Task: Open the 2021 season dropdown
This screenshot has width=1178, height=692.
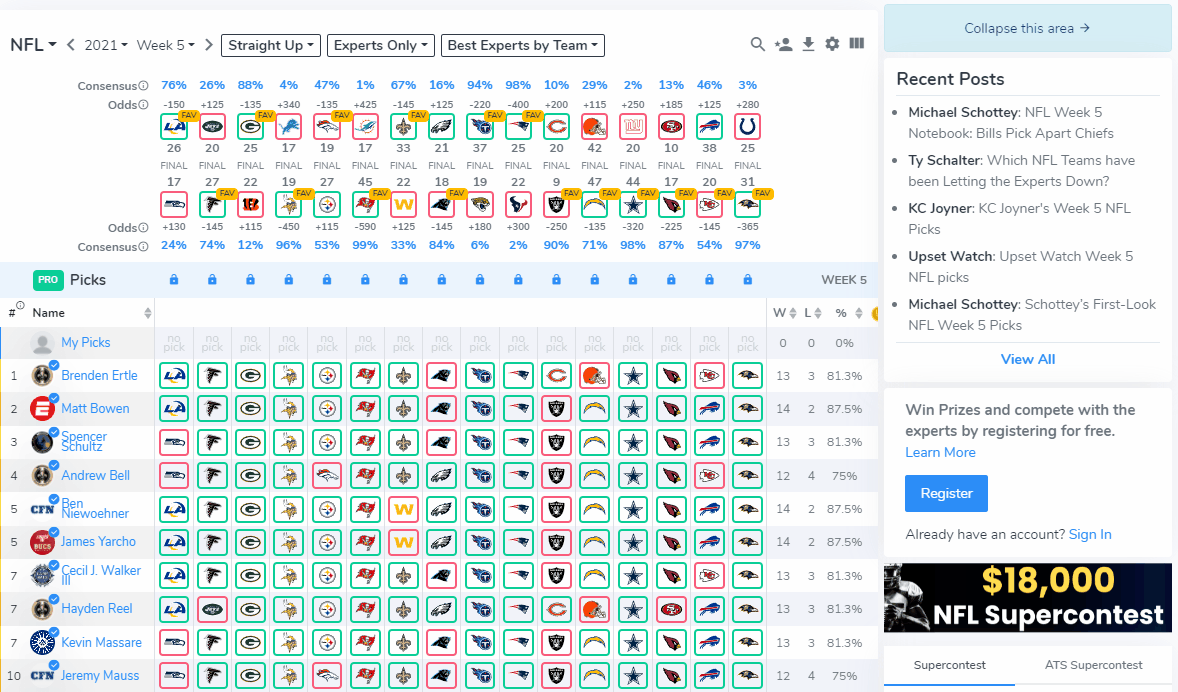Action: coord(106,45)
